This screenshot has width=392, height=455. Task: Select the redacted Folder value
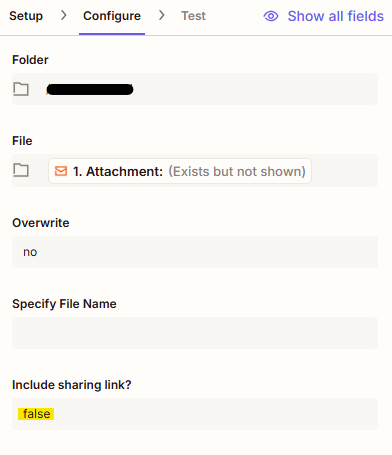pos(90,89)
